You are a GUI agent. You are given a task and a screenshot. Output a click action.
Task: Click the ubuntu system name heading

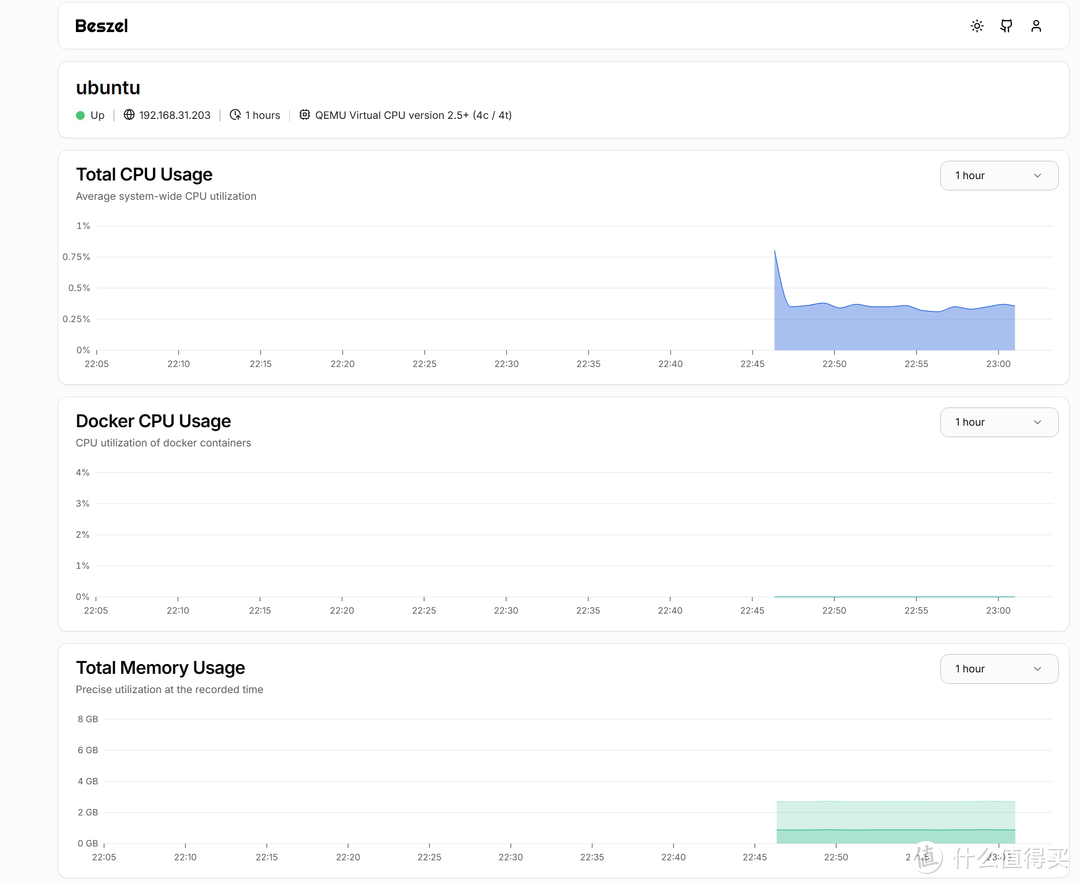[x=108, y=88]
